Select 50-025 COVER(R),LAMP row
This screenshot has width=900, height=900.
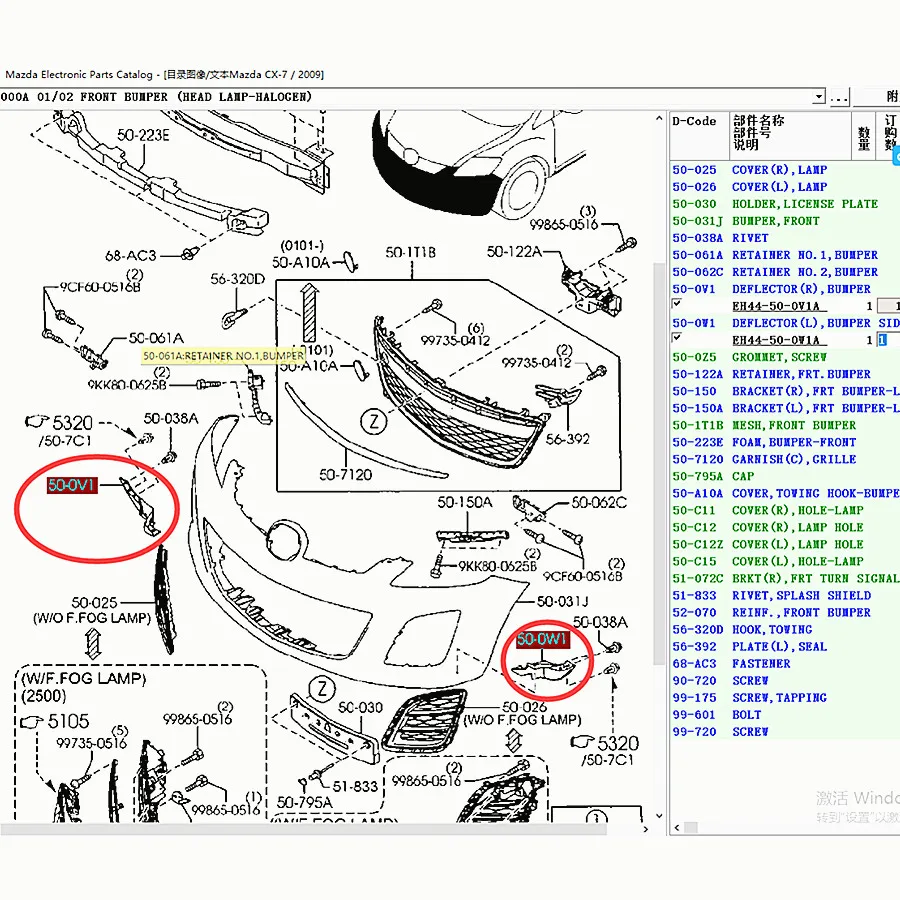tap(785, 170)
